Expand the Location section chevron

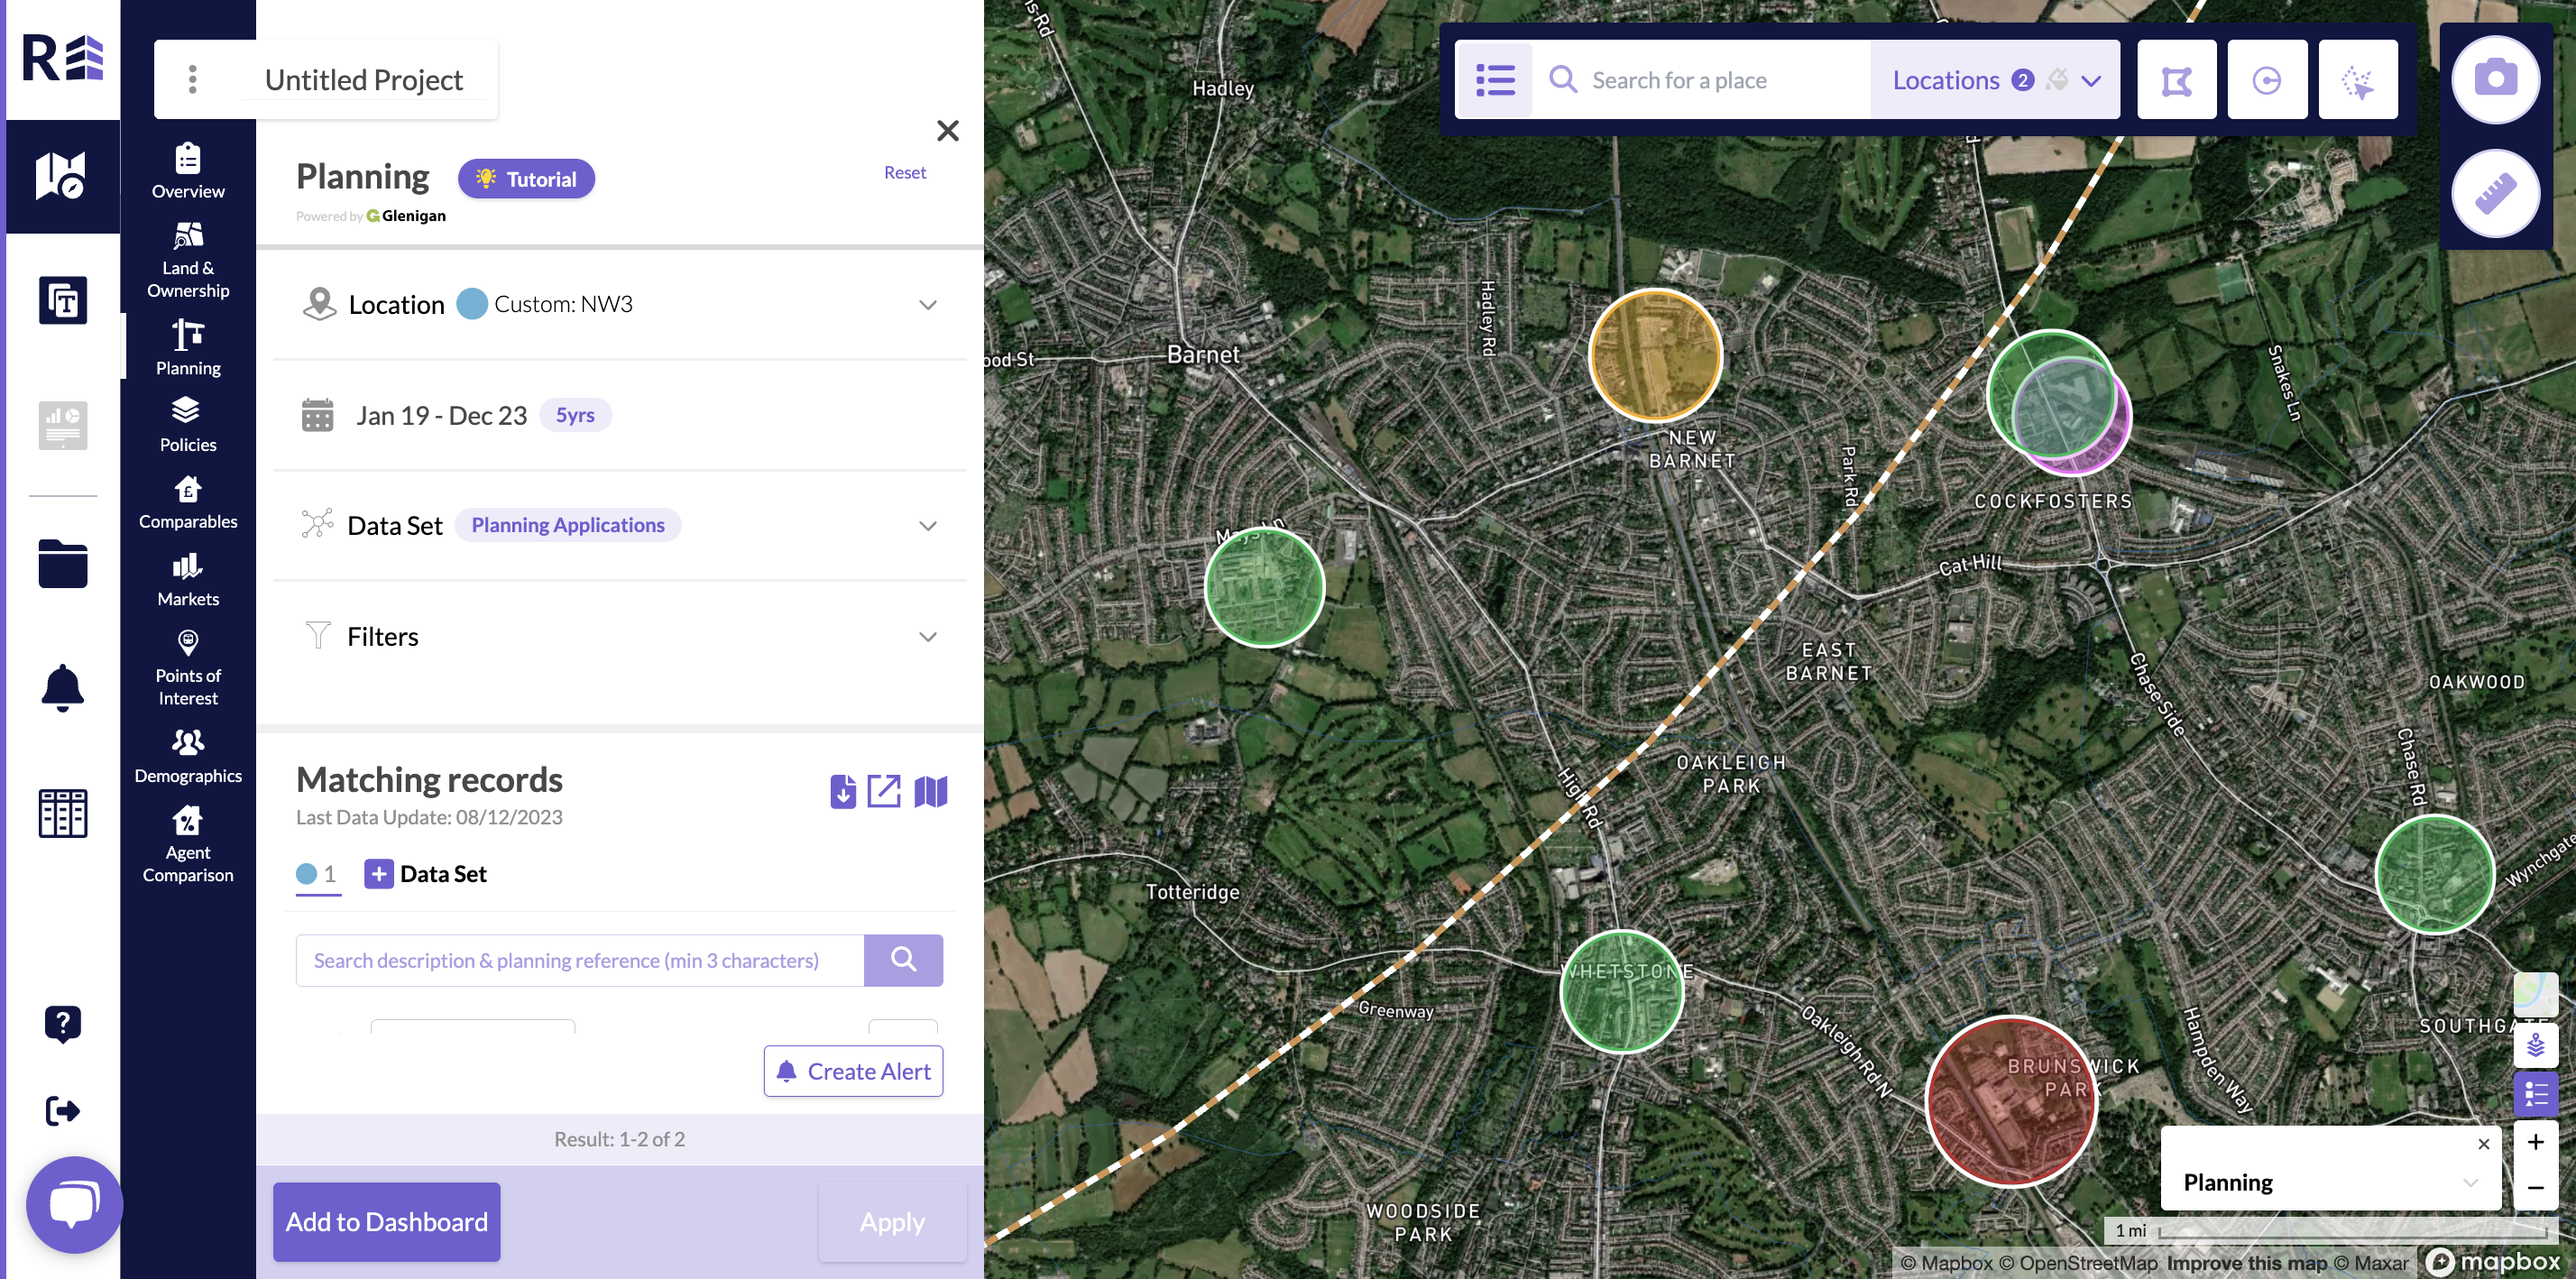click(x=927, y=305)
